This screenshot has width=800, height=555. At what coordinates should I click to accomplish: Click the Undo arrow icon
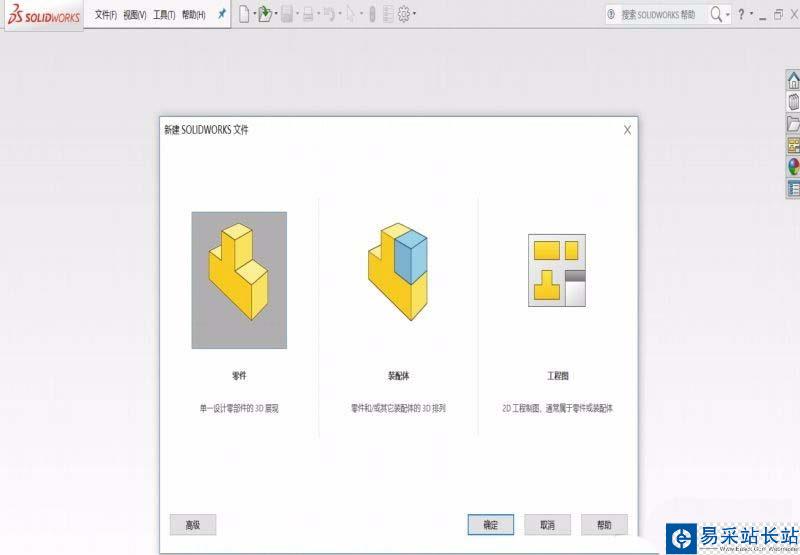point(329,14)
